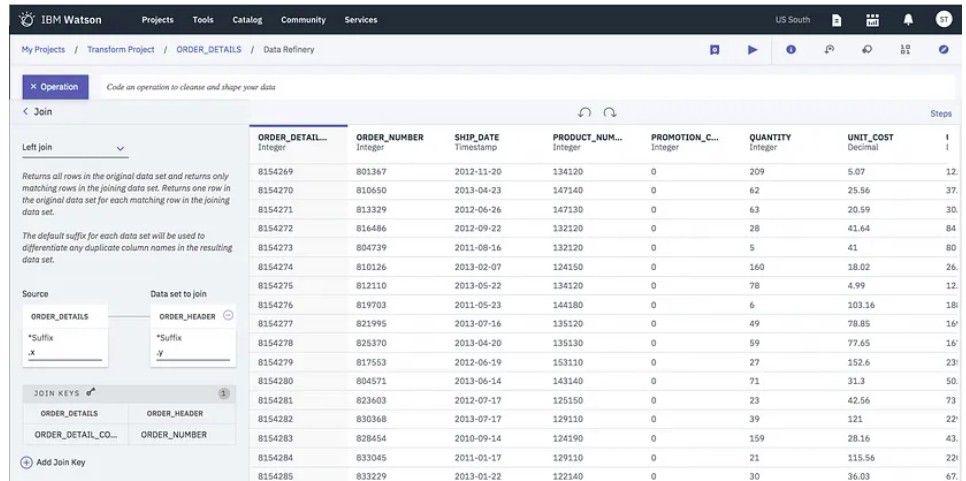Click product number 153110

[x=568, y=362]
